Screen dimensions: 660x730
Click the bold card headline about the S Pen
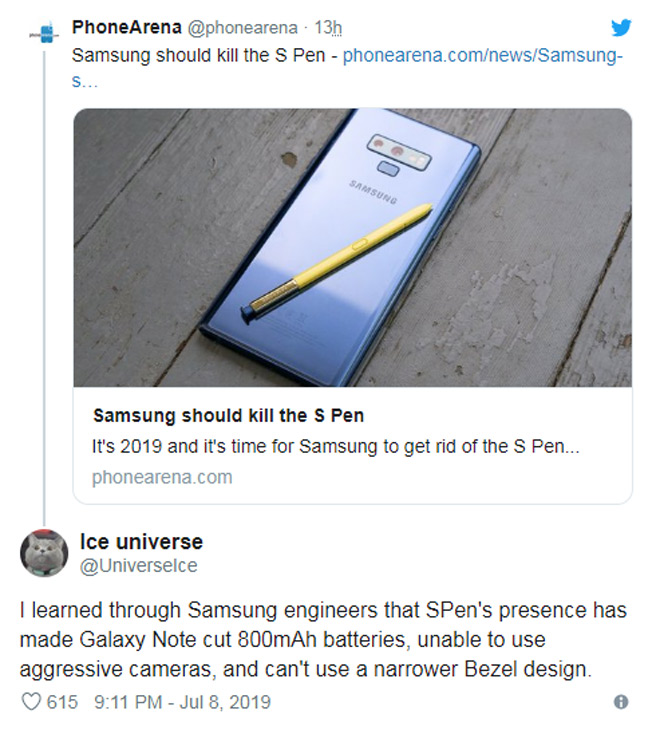point(228,415)
